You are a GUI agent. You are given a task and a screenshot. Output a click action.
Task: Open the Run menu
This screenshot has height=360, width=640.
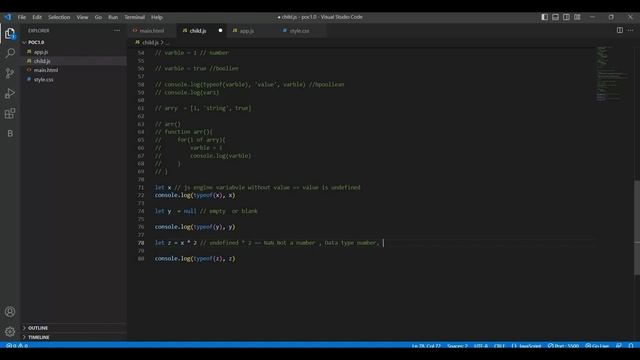pyautogui.click(x=113, y=17)
